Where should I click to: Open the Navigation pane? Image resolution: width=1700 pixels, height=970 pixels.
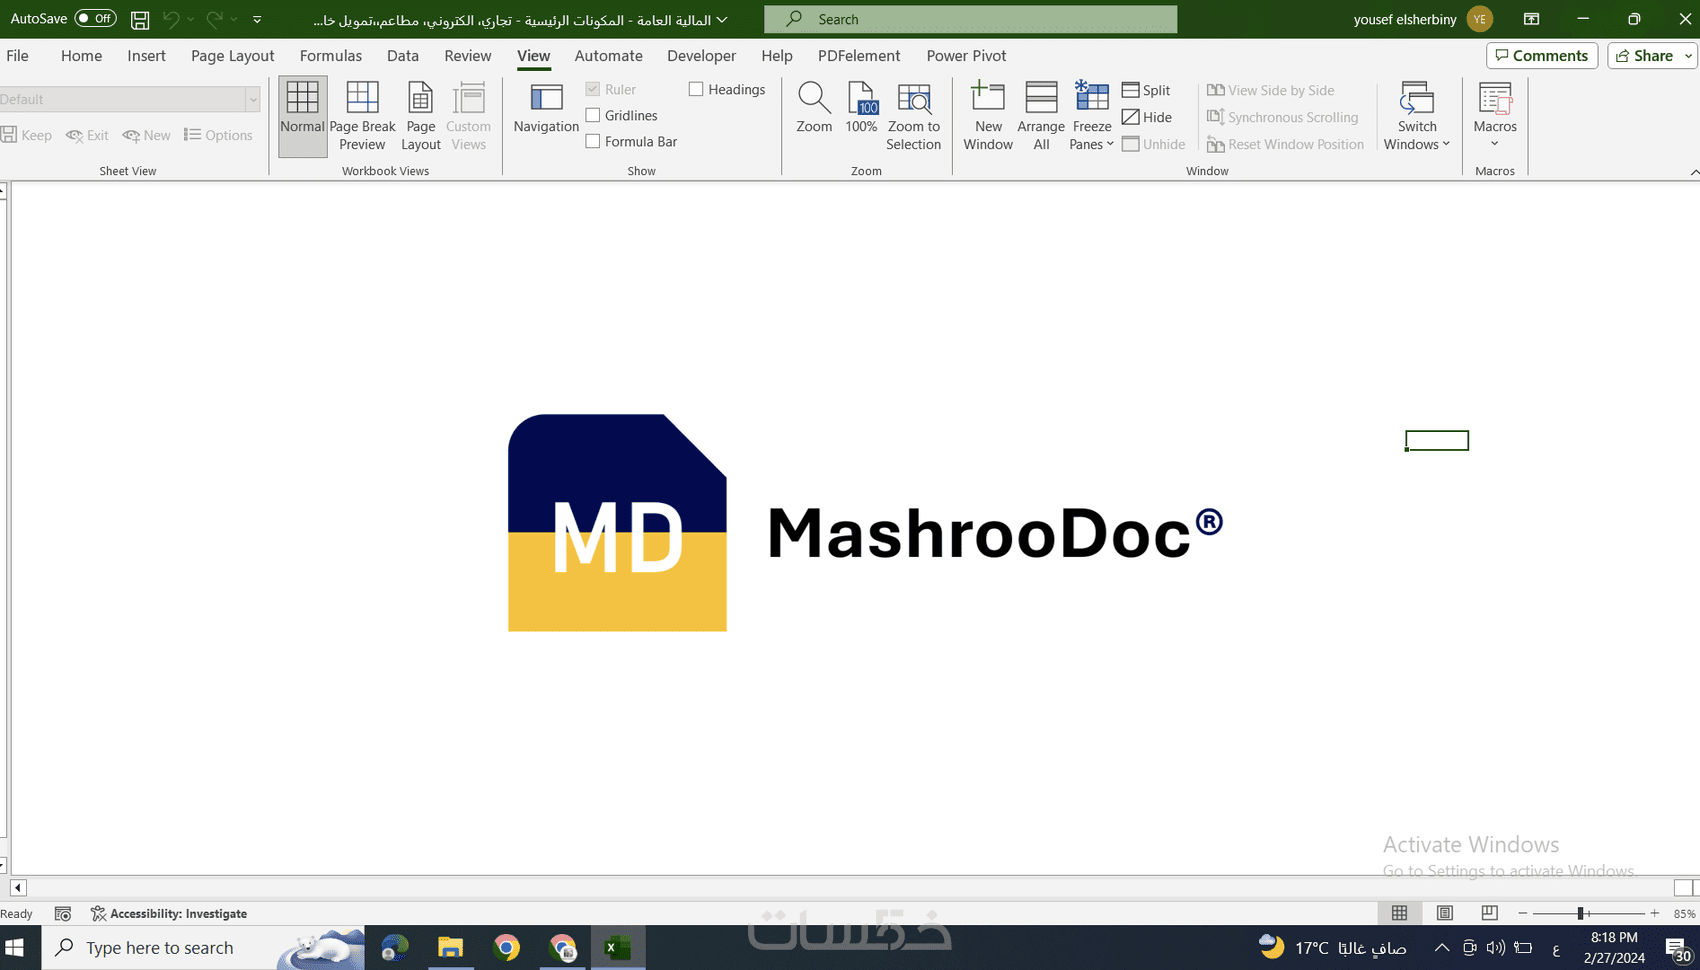[x=546, y=108]
